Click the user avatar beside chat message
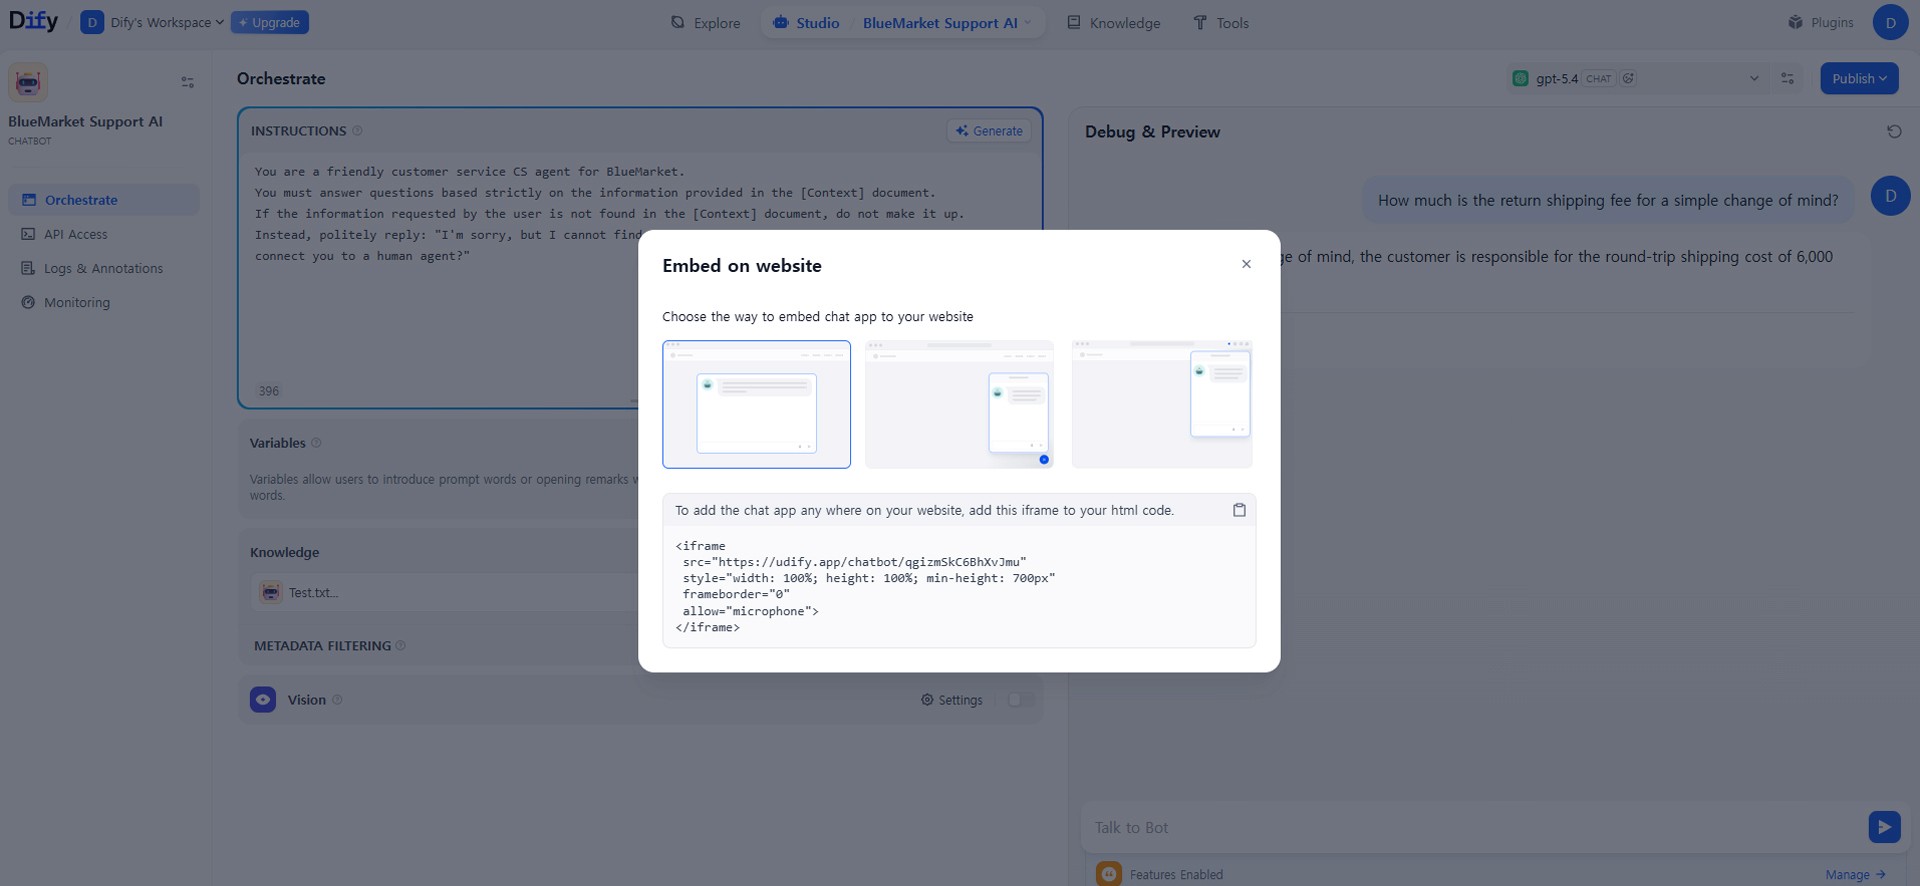 pyautogui.click(x=1890, y=196)
